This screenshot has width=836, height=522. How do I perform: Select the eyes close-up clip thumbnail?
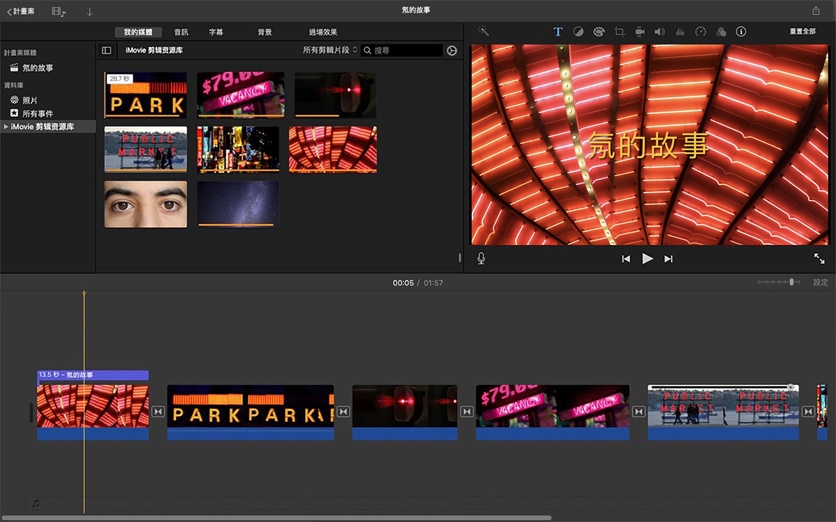point(145,204)
